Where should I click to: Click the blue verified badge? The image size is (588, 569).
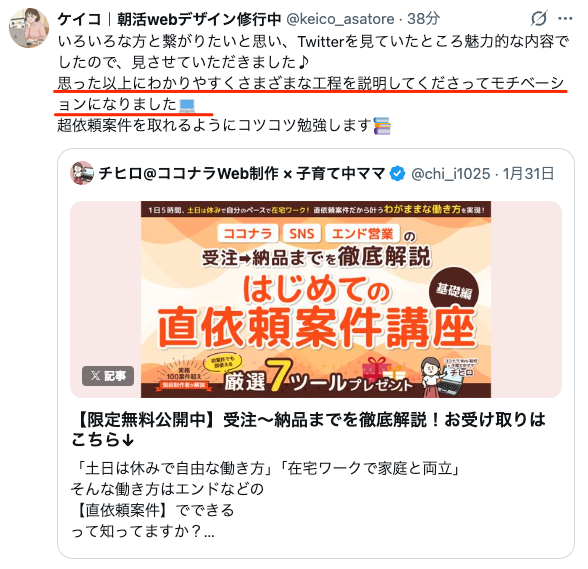397,174
